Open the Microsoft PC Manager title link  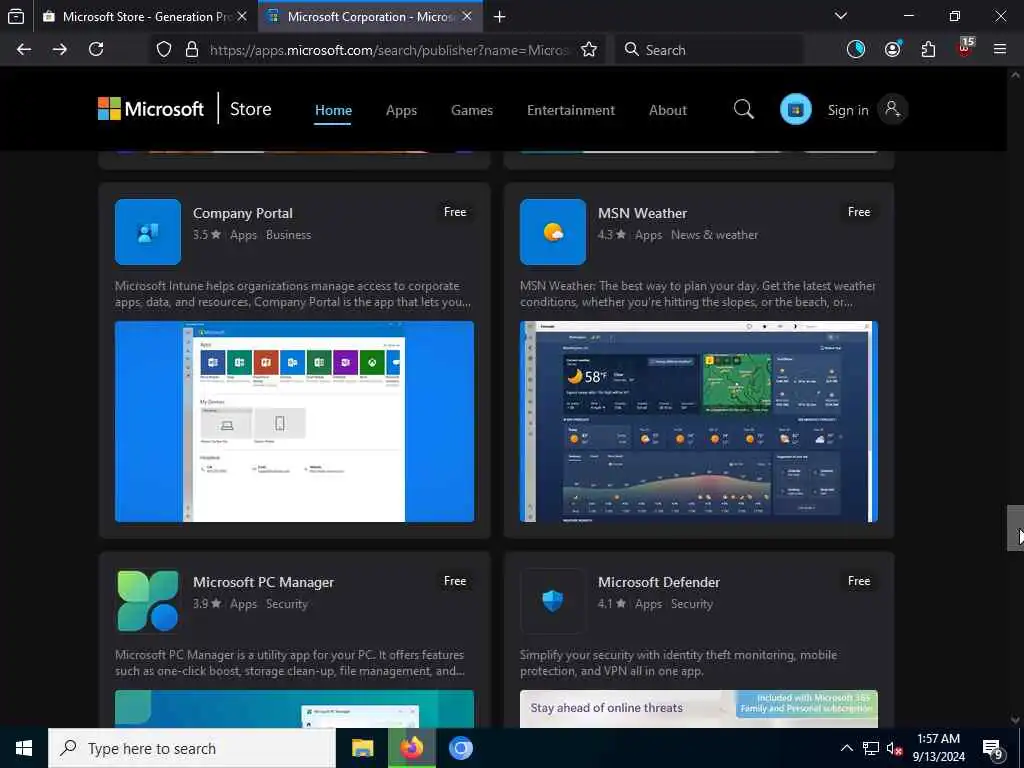pyautogui.click(x=263, y=583)
